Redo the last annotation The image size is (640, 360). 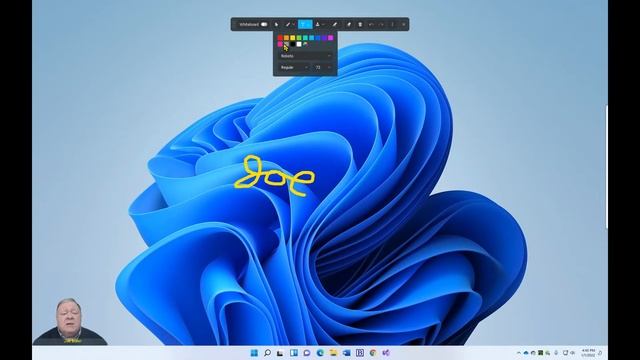point(381,24)
